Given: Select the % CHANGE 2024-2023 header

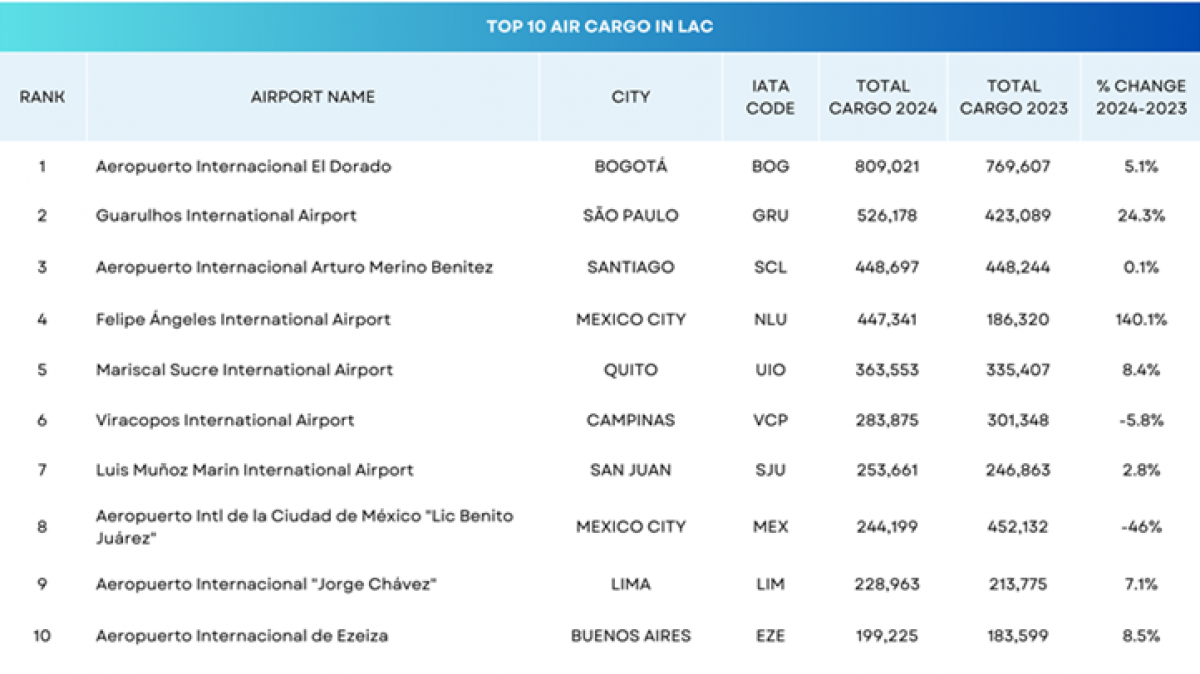Looking at the screenshot, I should [1141, 97].
